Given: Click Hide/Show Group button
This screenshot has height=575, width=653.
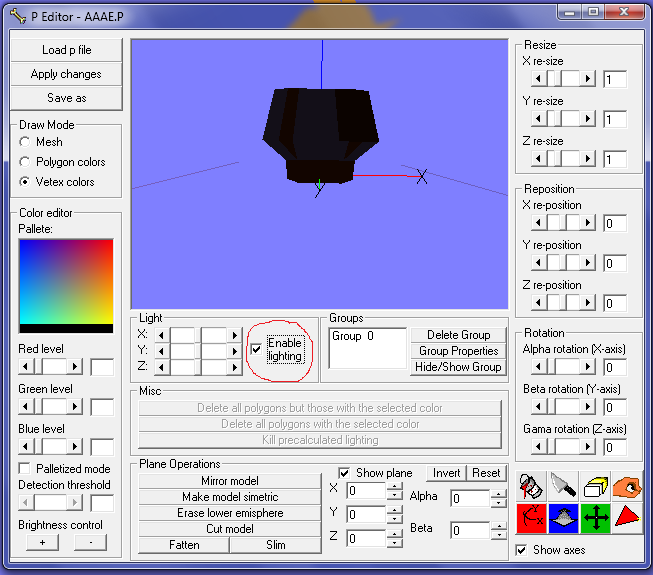Looking at the screenshot, I should point(459,367).
